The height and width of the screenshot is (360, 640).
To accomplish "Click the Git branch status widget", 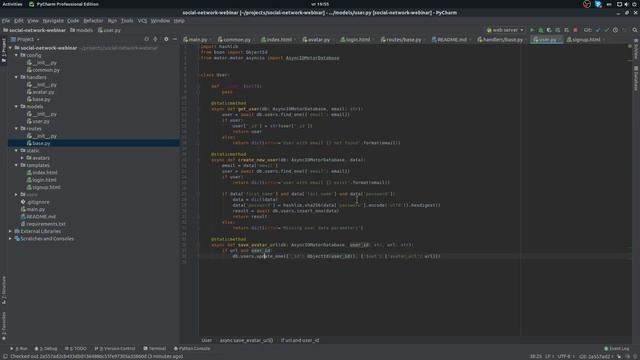I will click(x=596, y=356).
